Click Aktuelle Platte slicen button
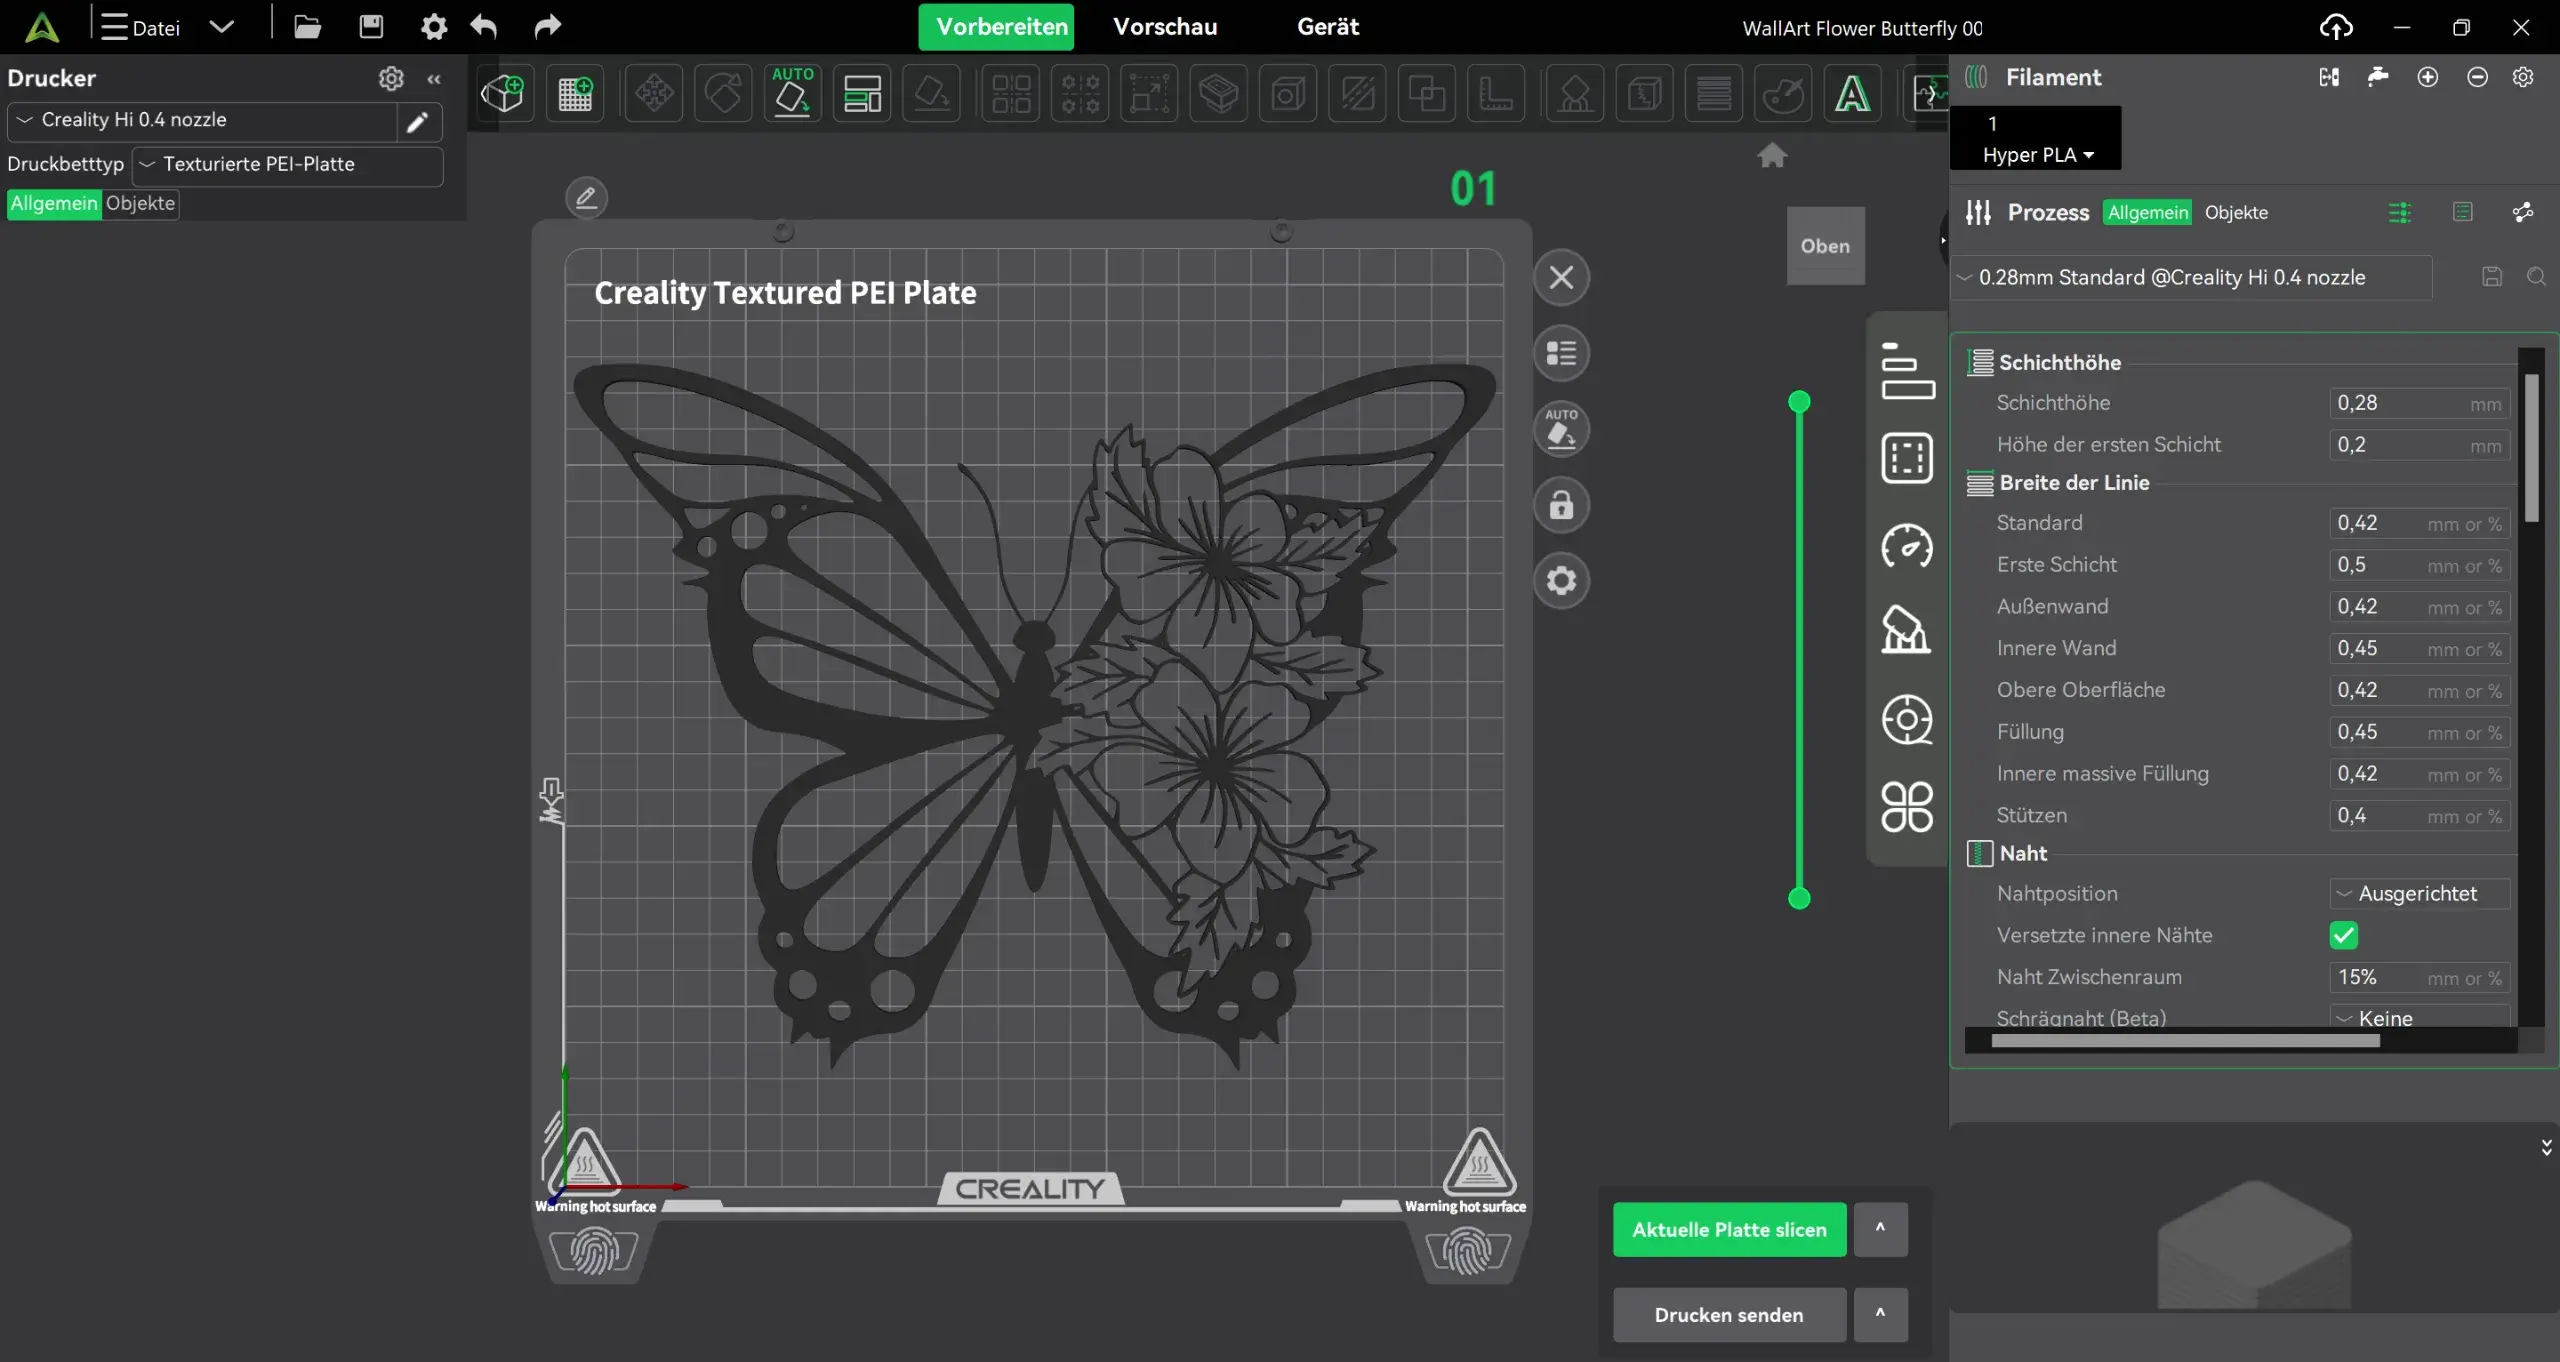The width and height of the screenshot is (2560, 1362). coord(1729,1229)
